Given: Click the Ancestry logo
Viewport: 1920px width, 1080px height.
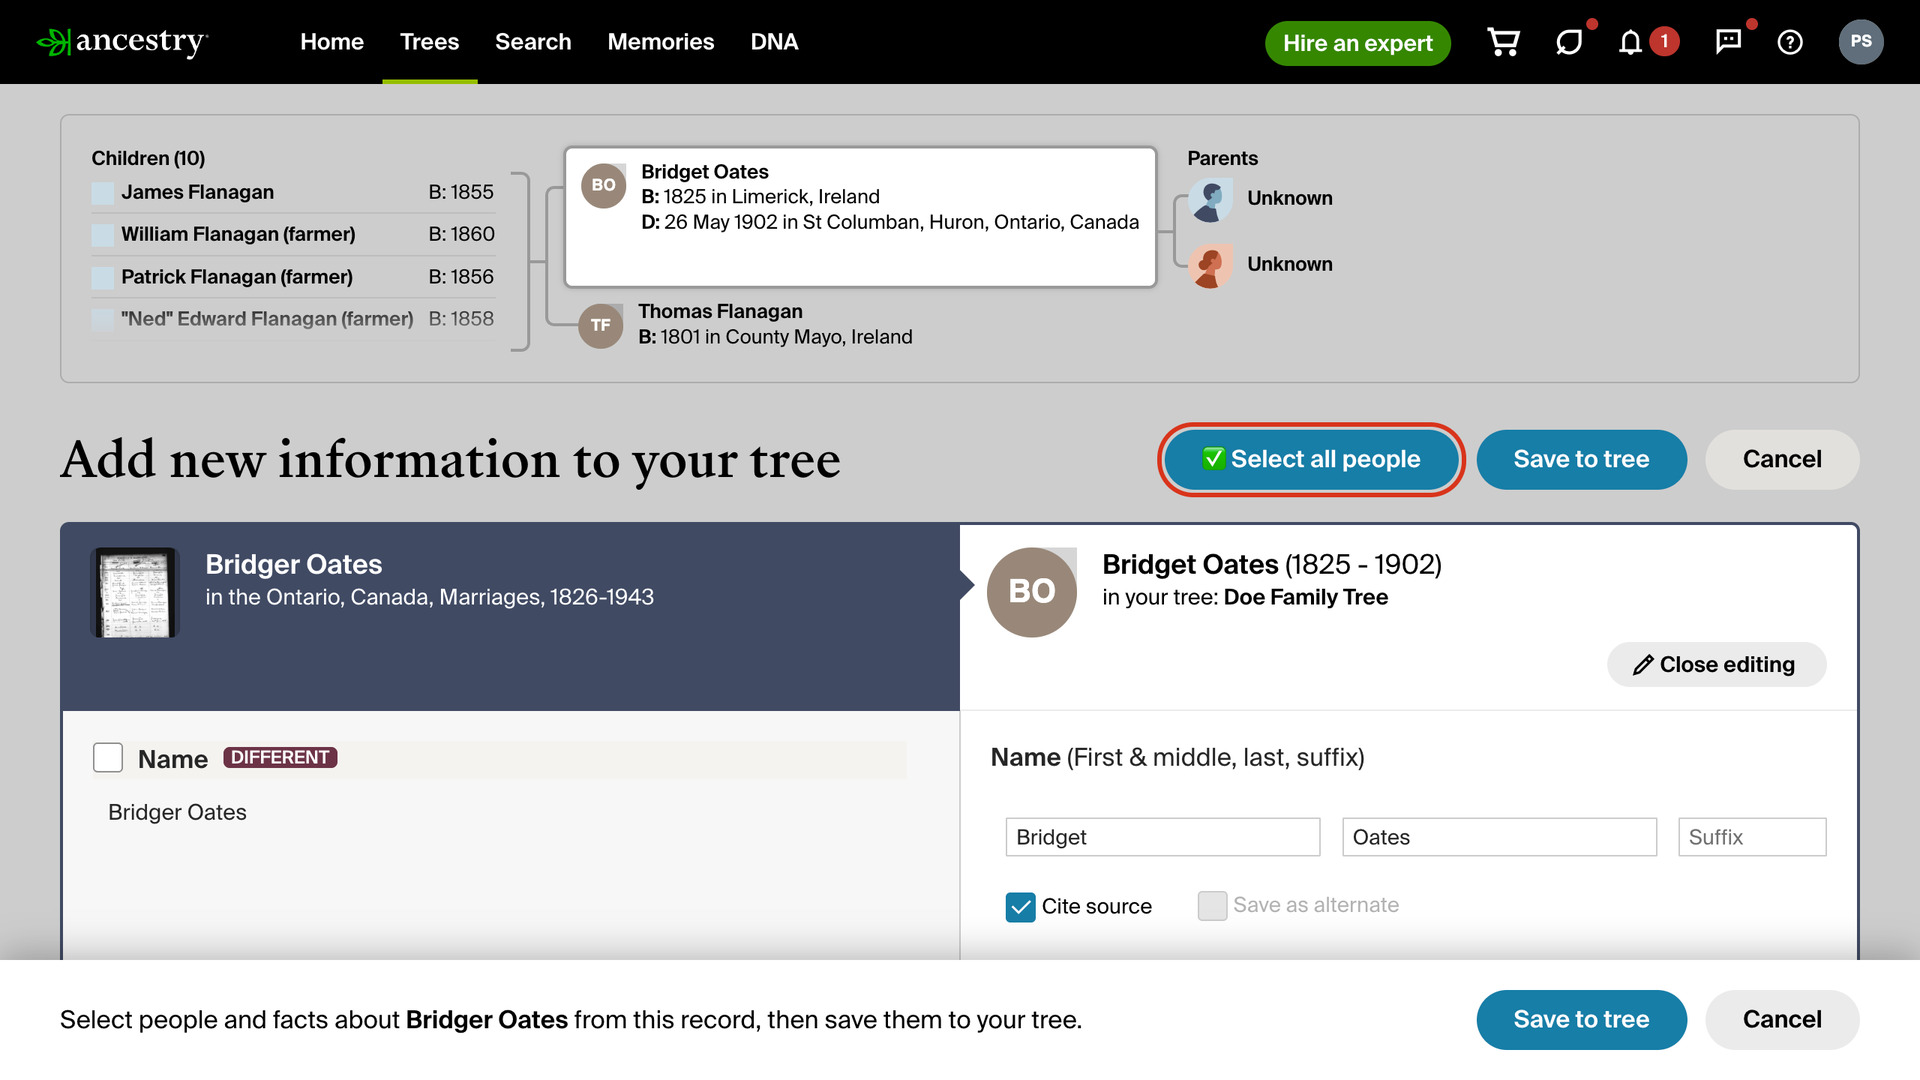Looking at the screenshot, I should coord(122,42).
